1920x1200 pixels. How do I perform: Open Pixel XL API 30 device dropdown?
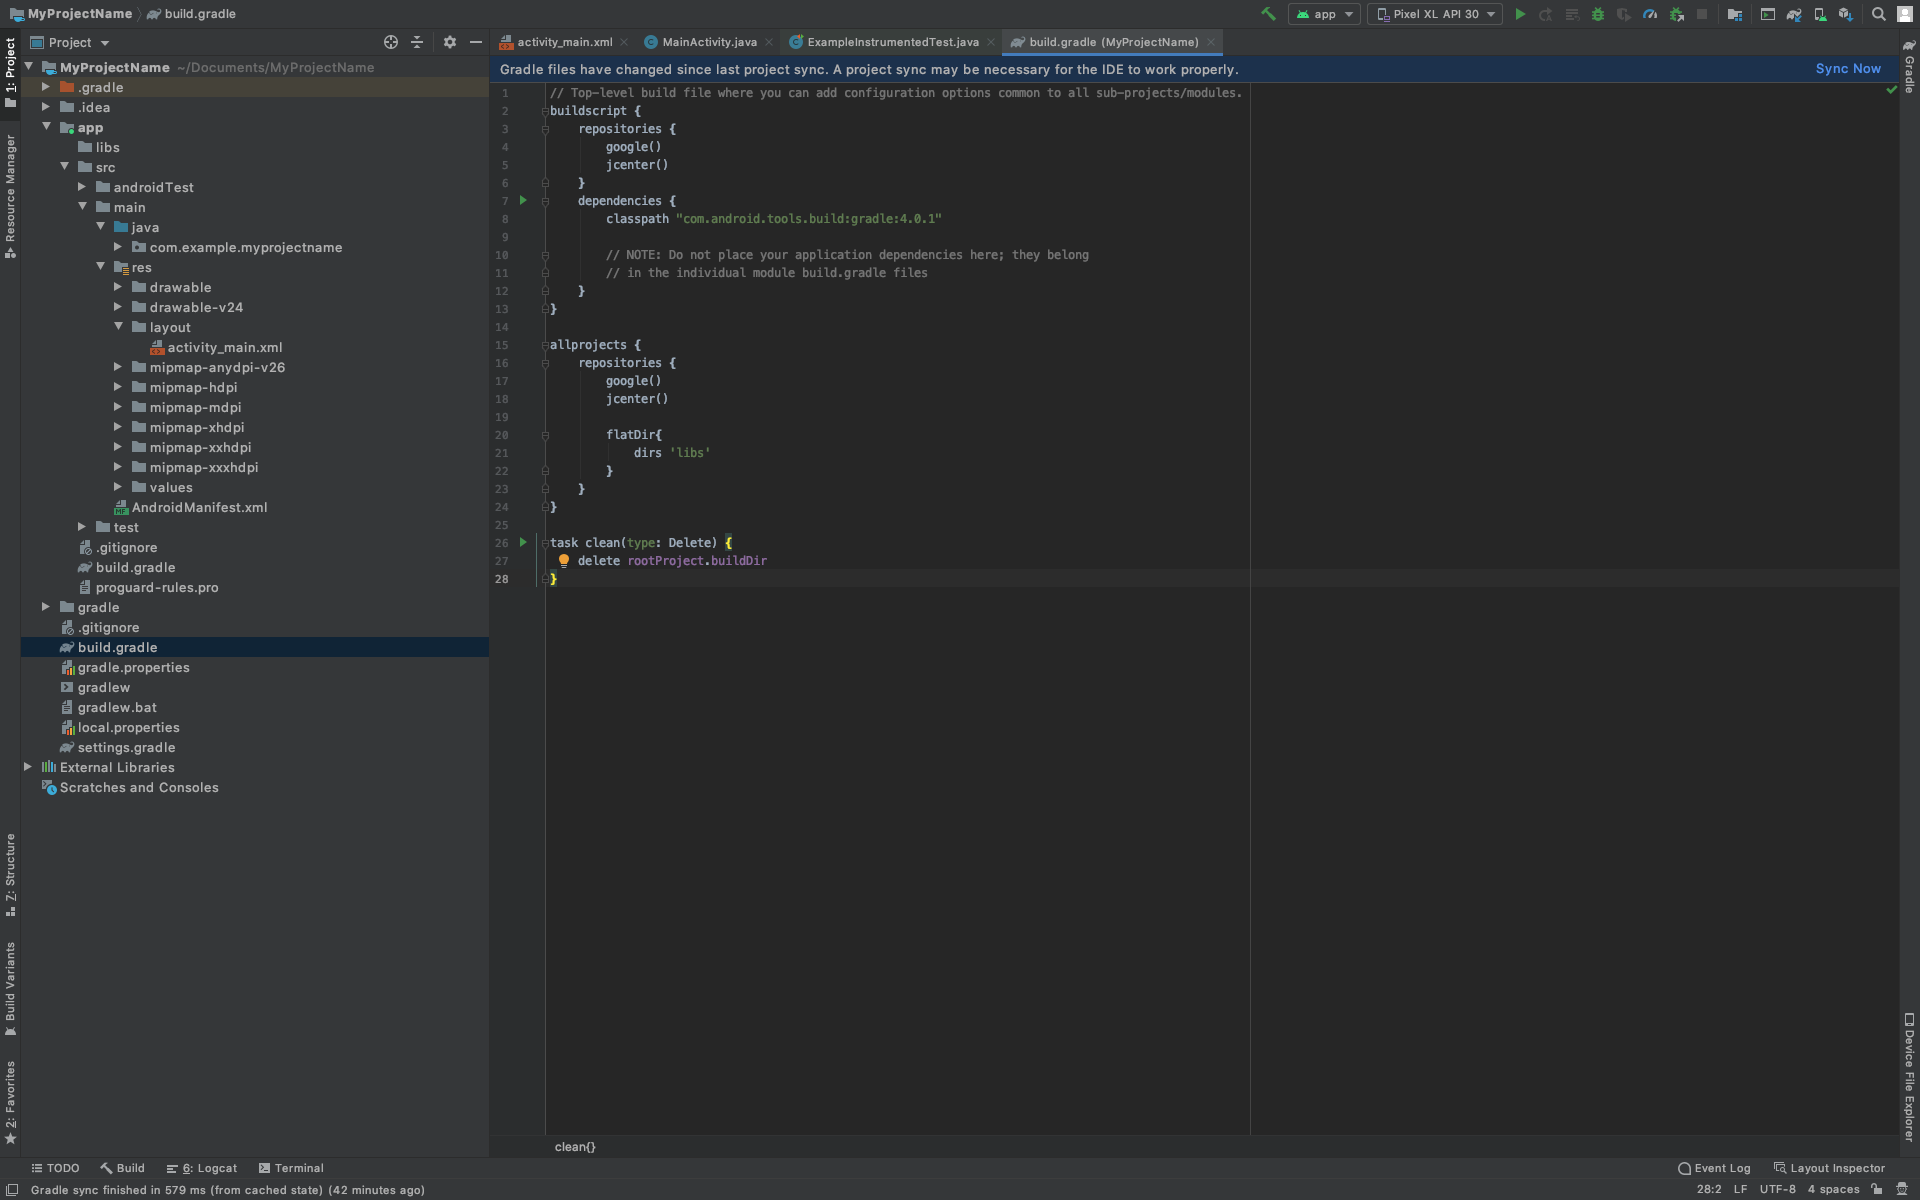pyautogui.click(x=1435, y=14)
